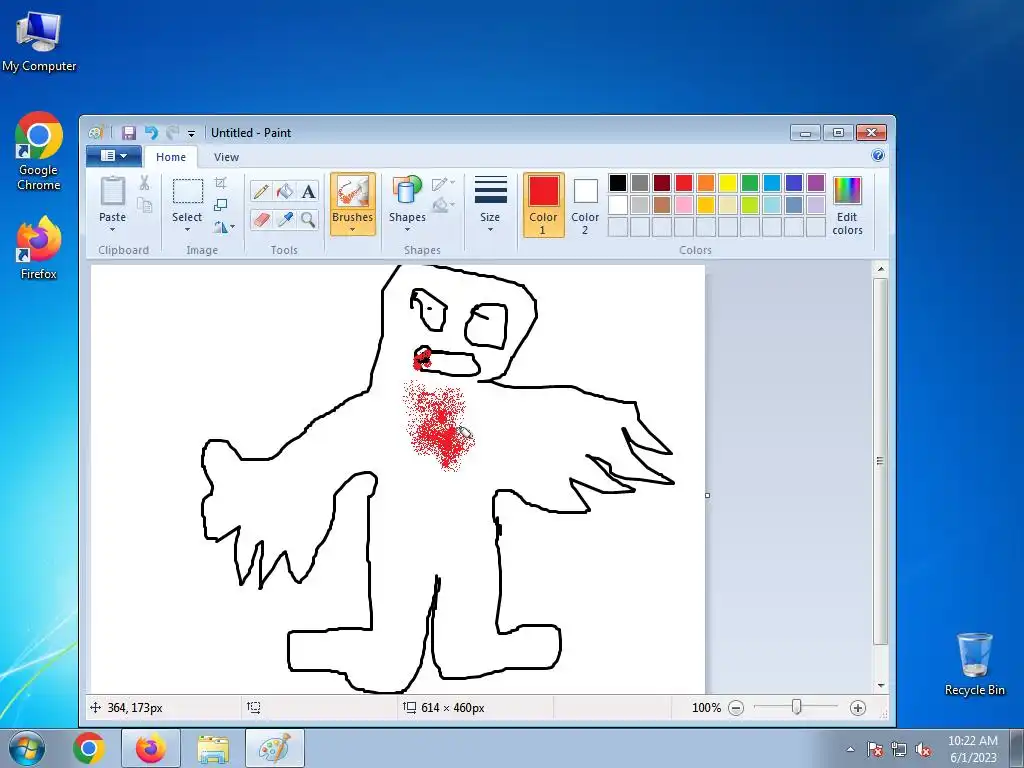
Task: Open the Paint file menu button
Action: [x=114, y=156]
